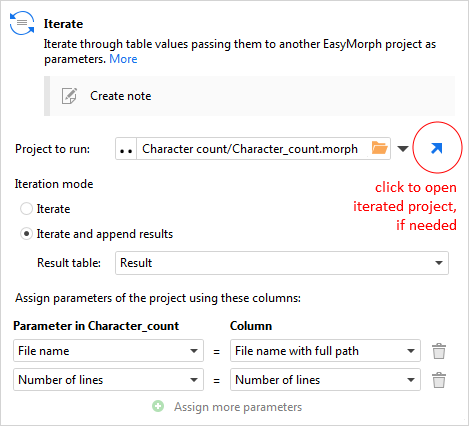Image resolution: width=469 pixels, height=426 pixels.
Task: Click Assign more parameters
Action: tap(238, 407)
